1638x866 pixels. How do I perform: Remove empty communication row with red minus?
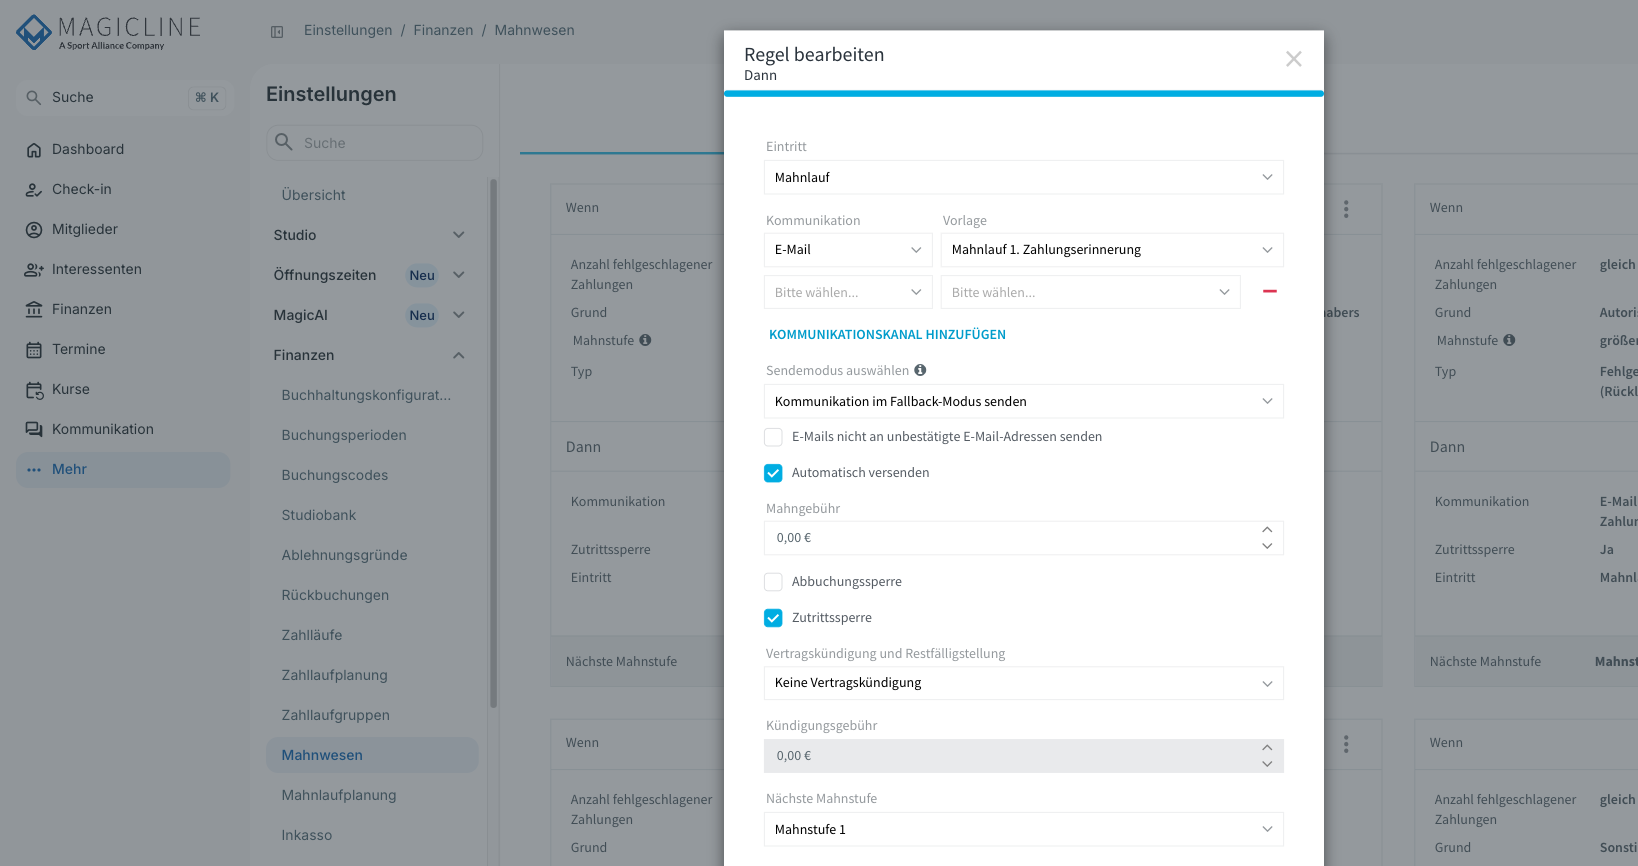[x=1269, y=291]
